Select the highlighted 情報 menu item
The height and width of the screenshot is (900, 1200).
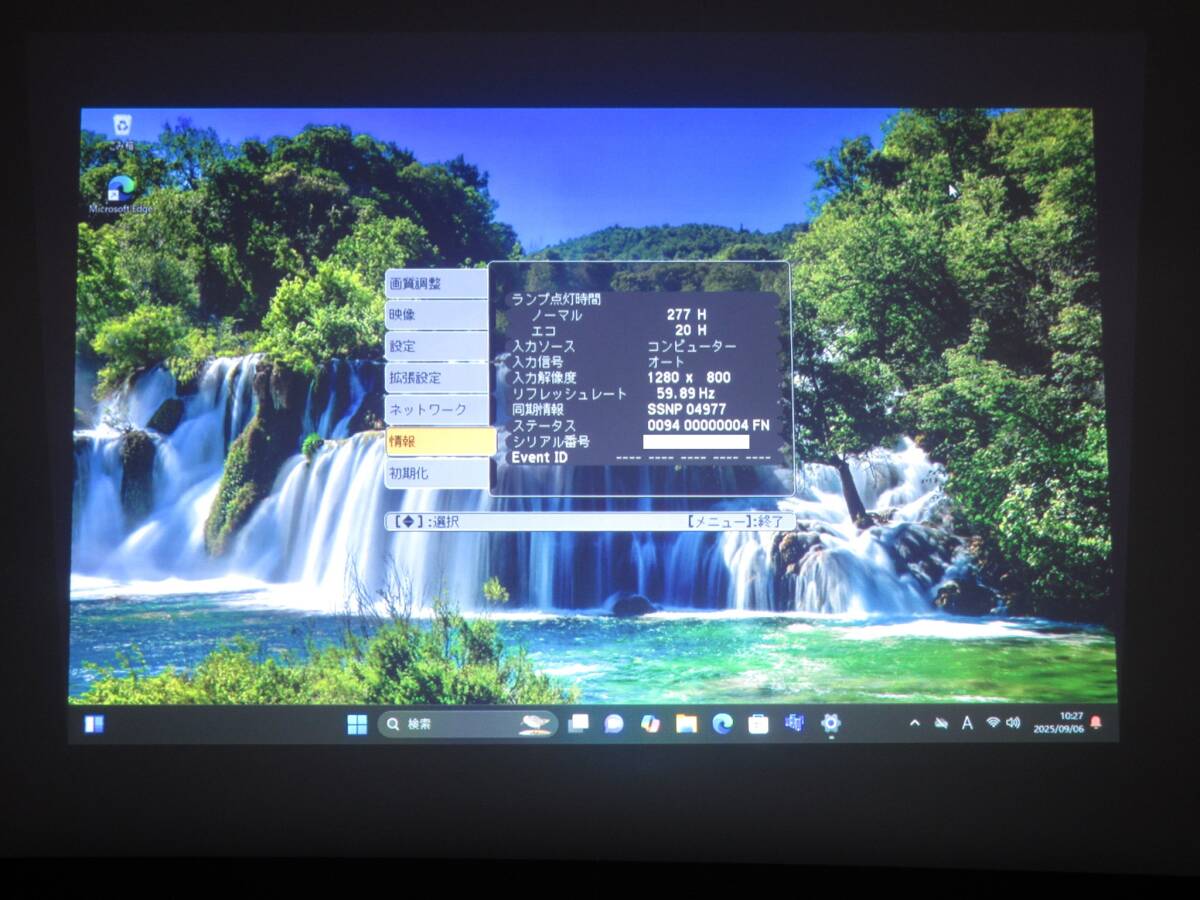tap(440, 441)
